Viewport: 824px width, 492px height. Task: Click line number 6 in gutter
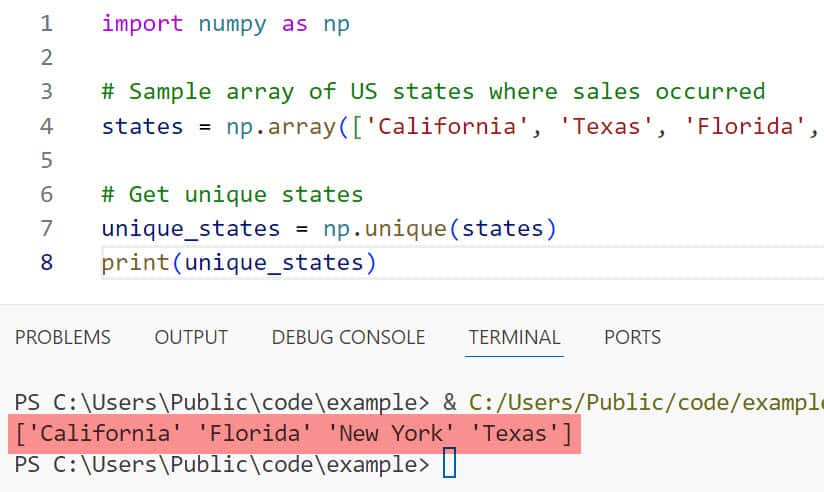coord(47,194)
